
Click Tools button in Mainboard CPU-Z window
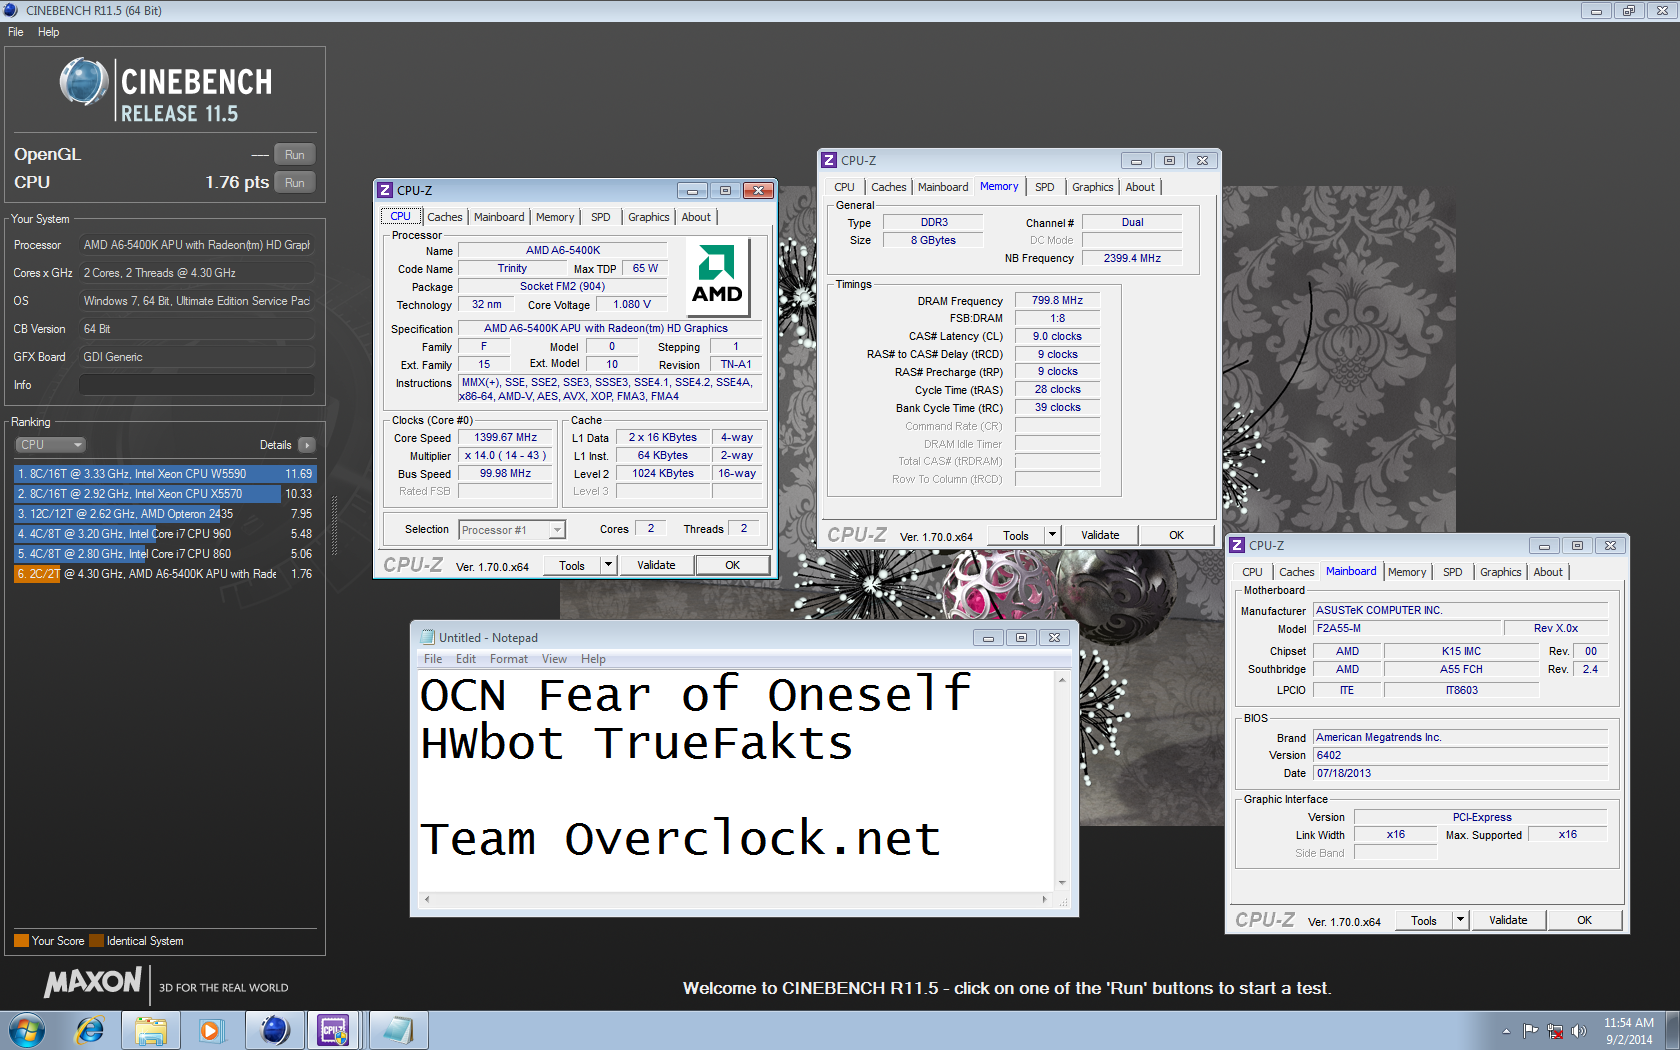tap(1424, 920)
